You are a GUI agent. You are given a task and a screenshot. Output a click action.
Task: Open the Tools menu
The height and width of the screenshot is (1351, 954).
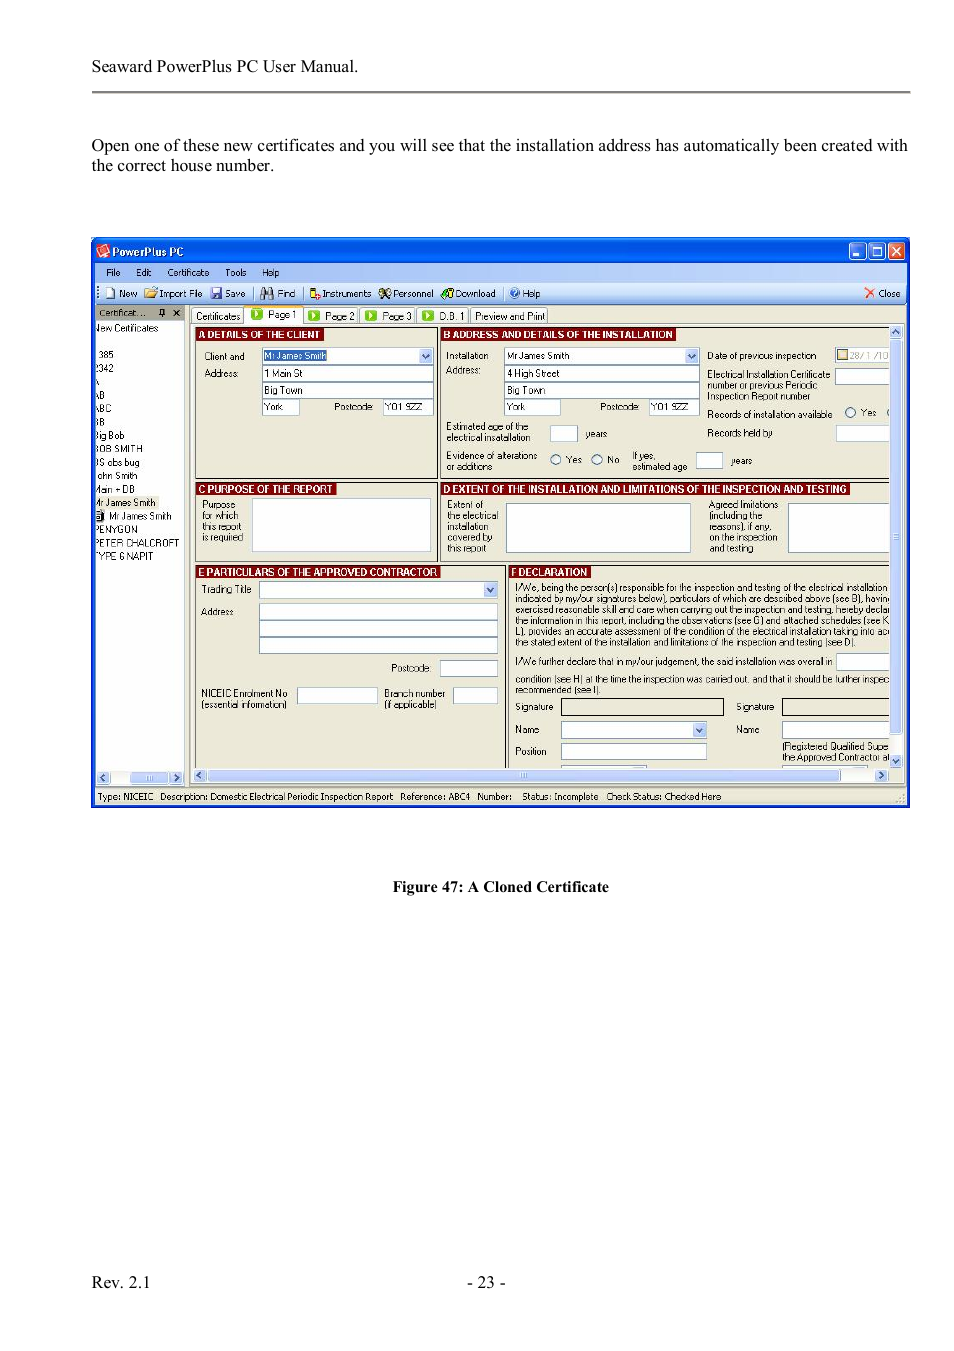point(236,272)
